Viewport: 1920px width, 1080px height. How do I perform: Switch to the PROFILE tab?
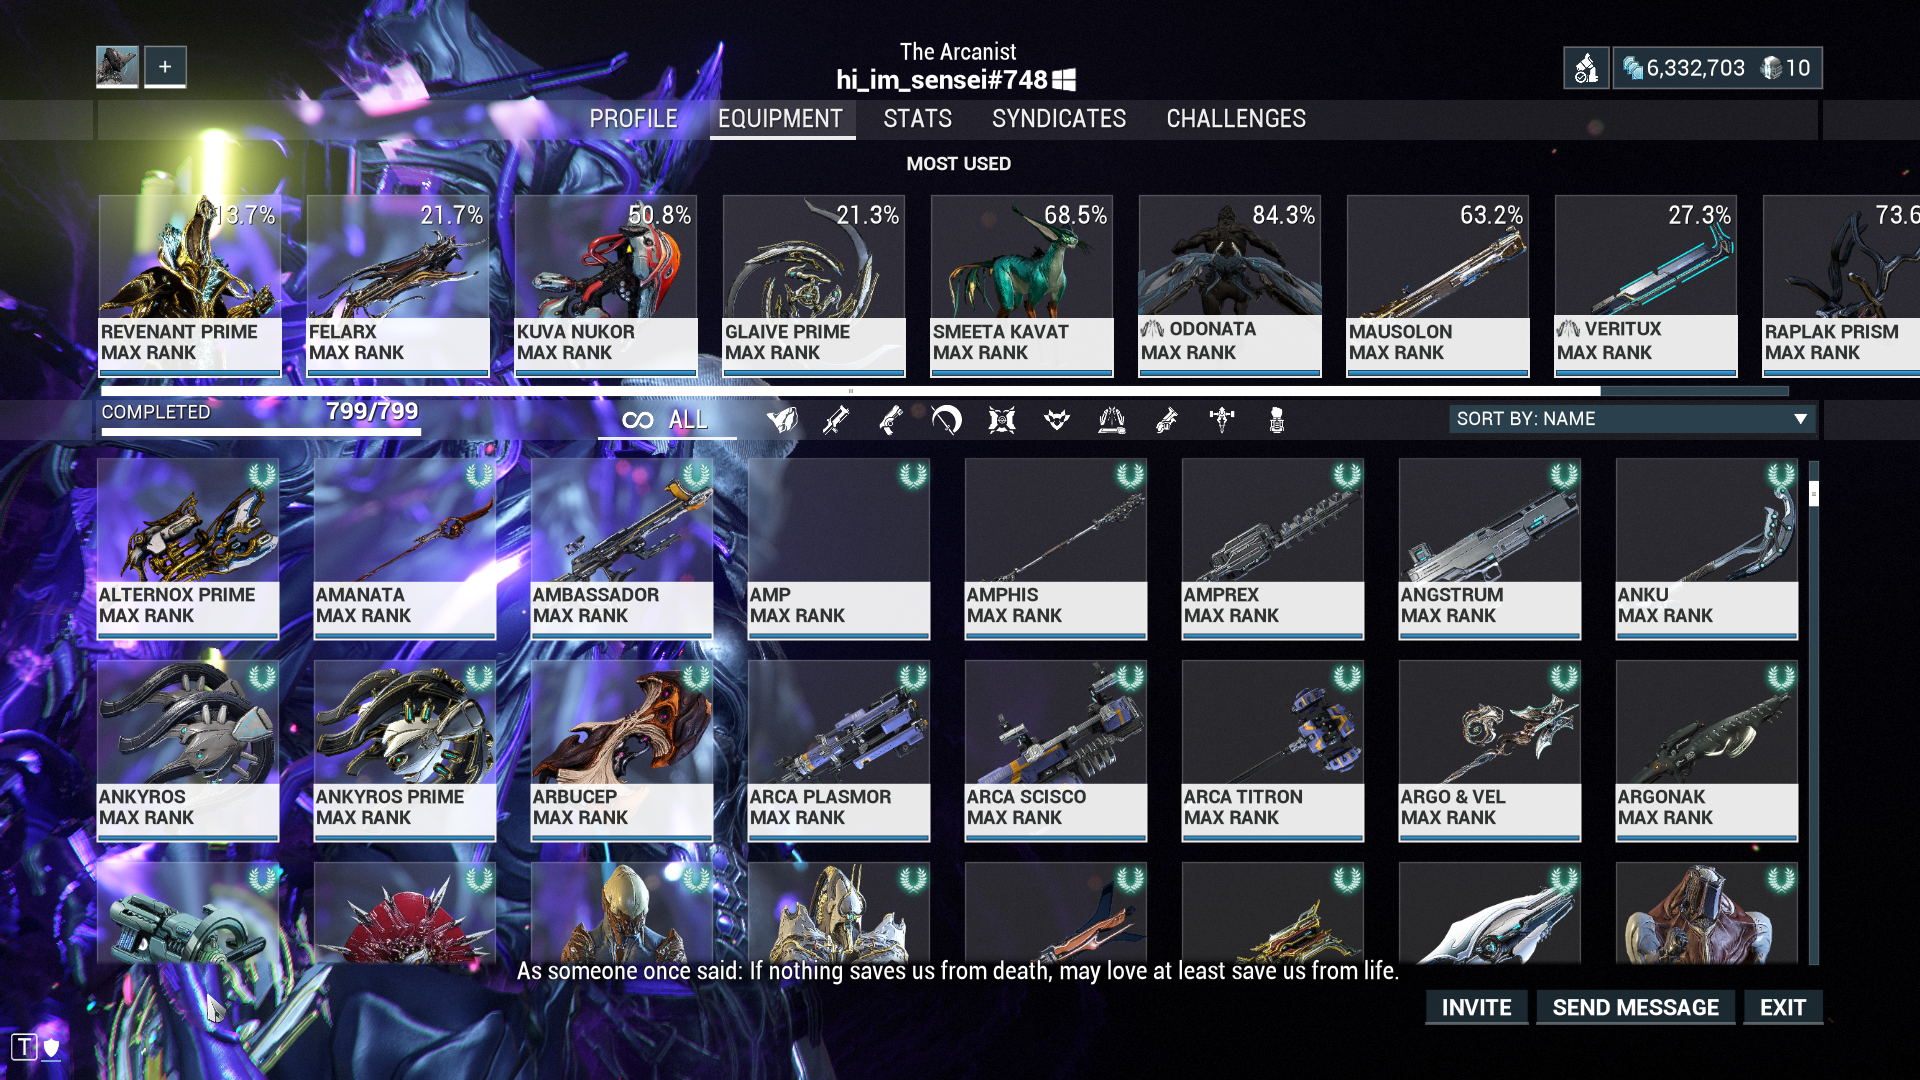coord(633,119)
